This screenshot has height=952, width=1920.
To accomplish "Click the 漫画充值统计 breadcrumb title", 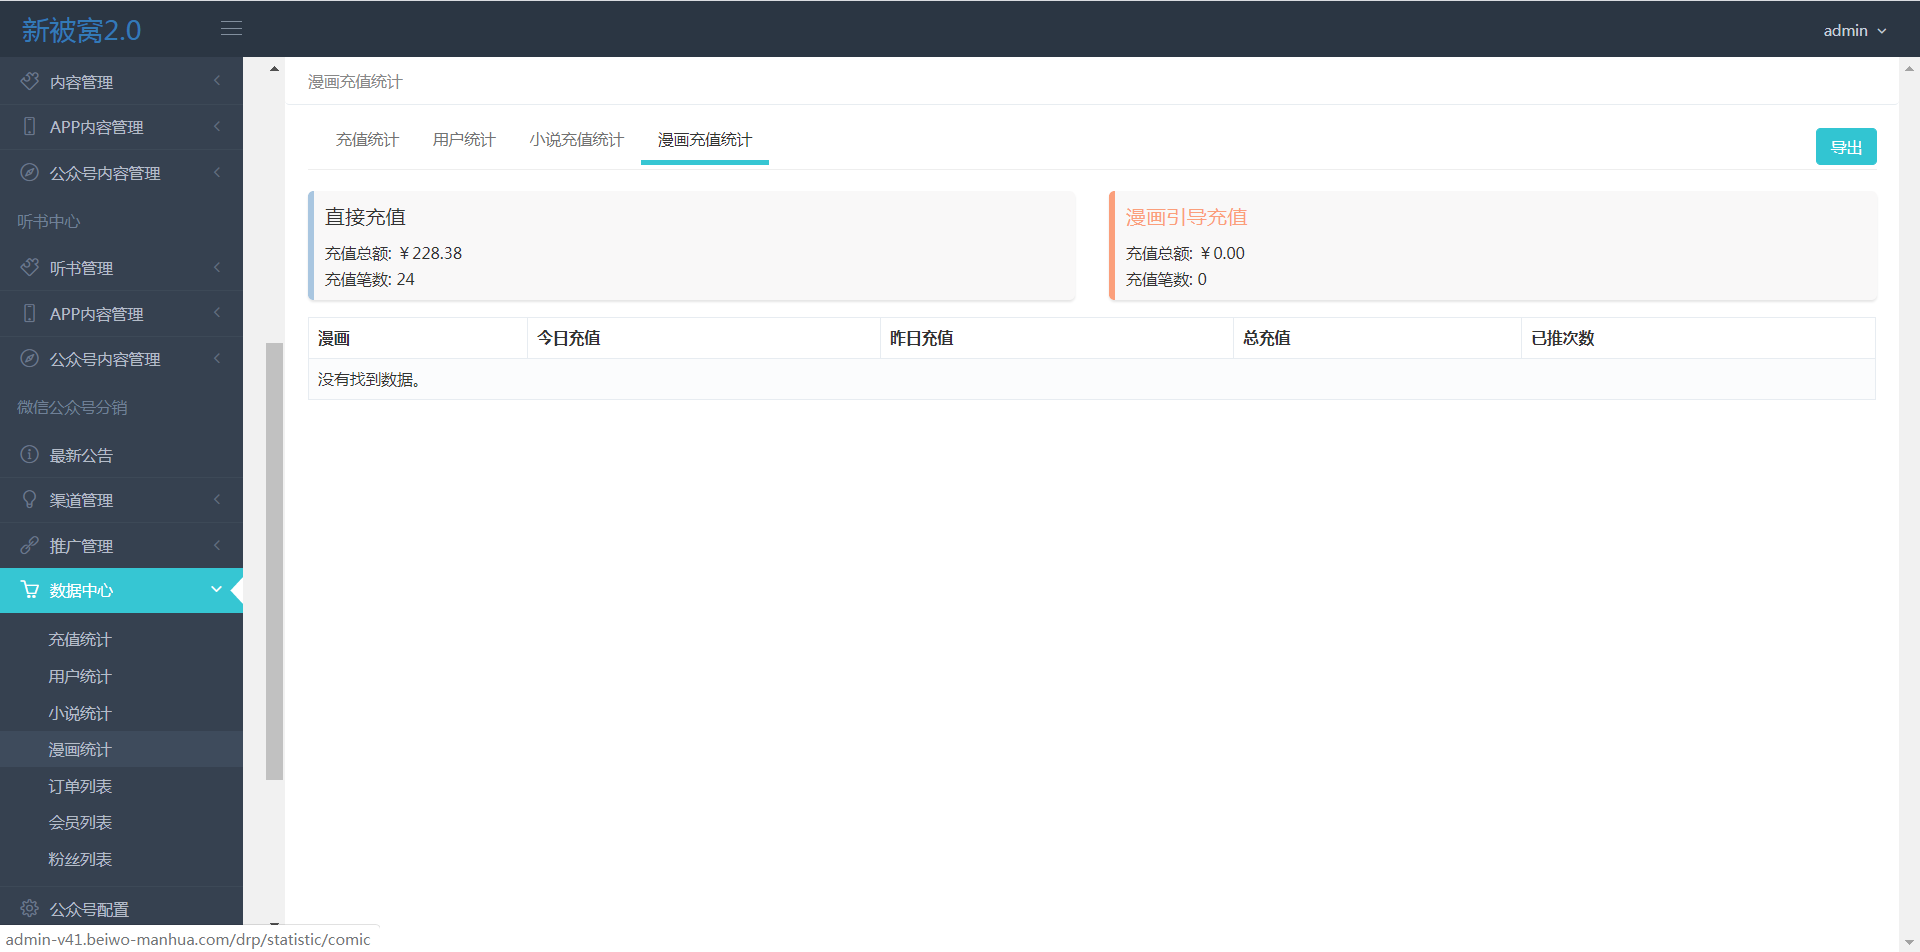I will point(355,81).
